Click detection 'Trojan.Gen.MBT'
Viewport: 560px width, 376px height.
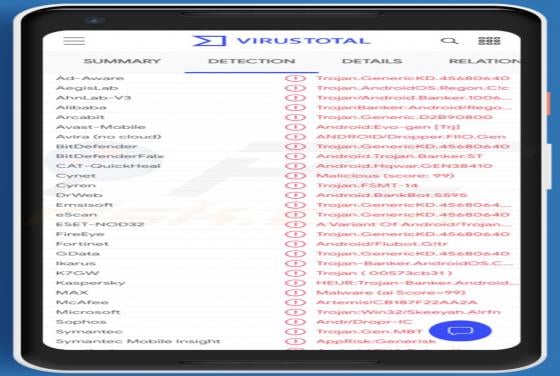click(x=369, y=332)
